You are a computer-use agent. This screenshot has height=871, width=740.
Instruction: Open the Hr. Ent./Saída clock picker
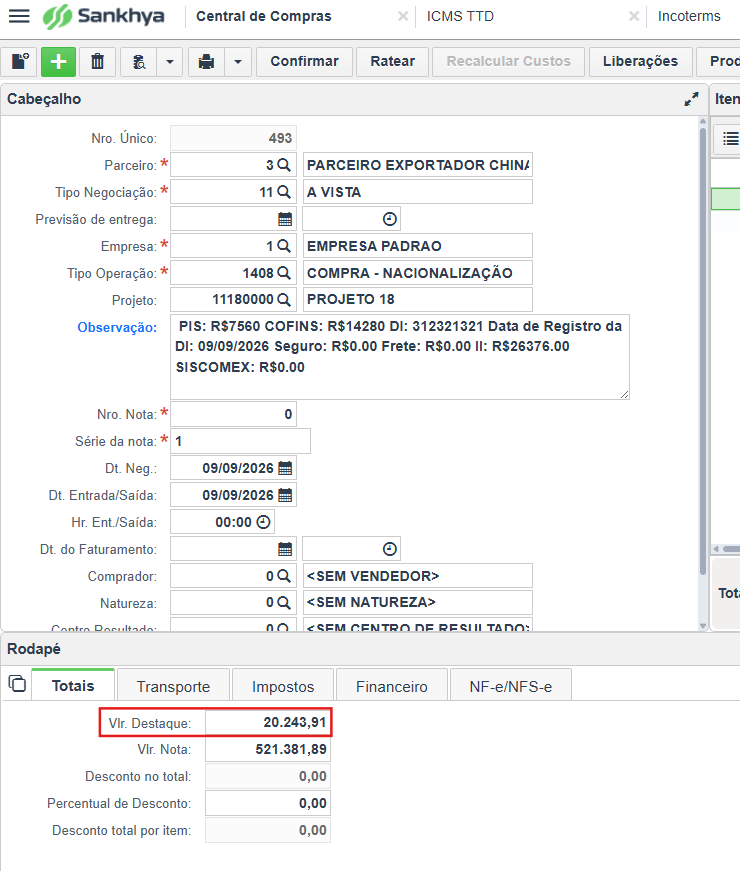(x=263, y=522)
